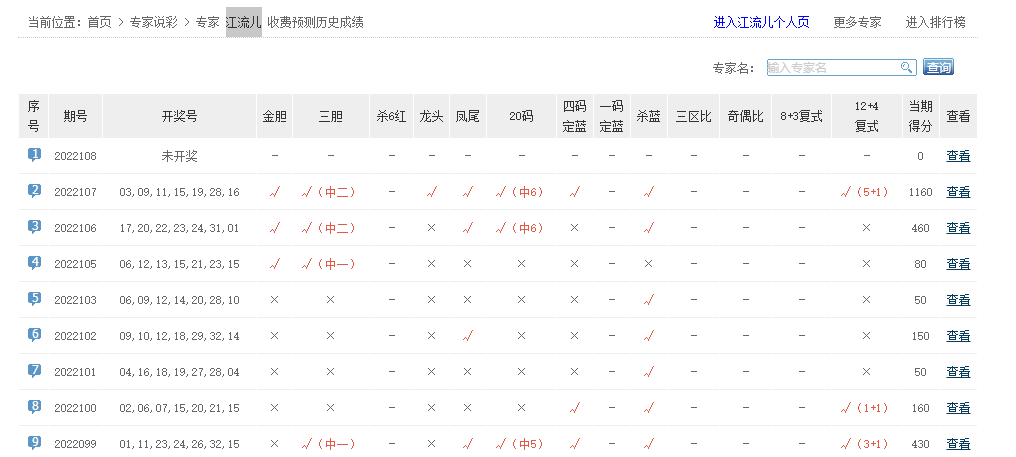Click the number 6 row badge icon
Screen dimensions: 1016x457
(34, 335)
